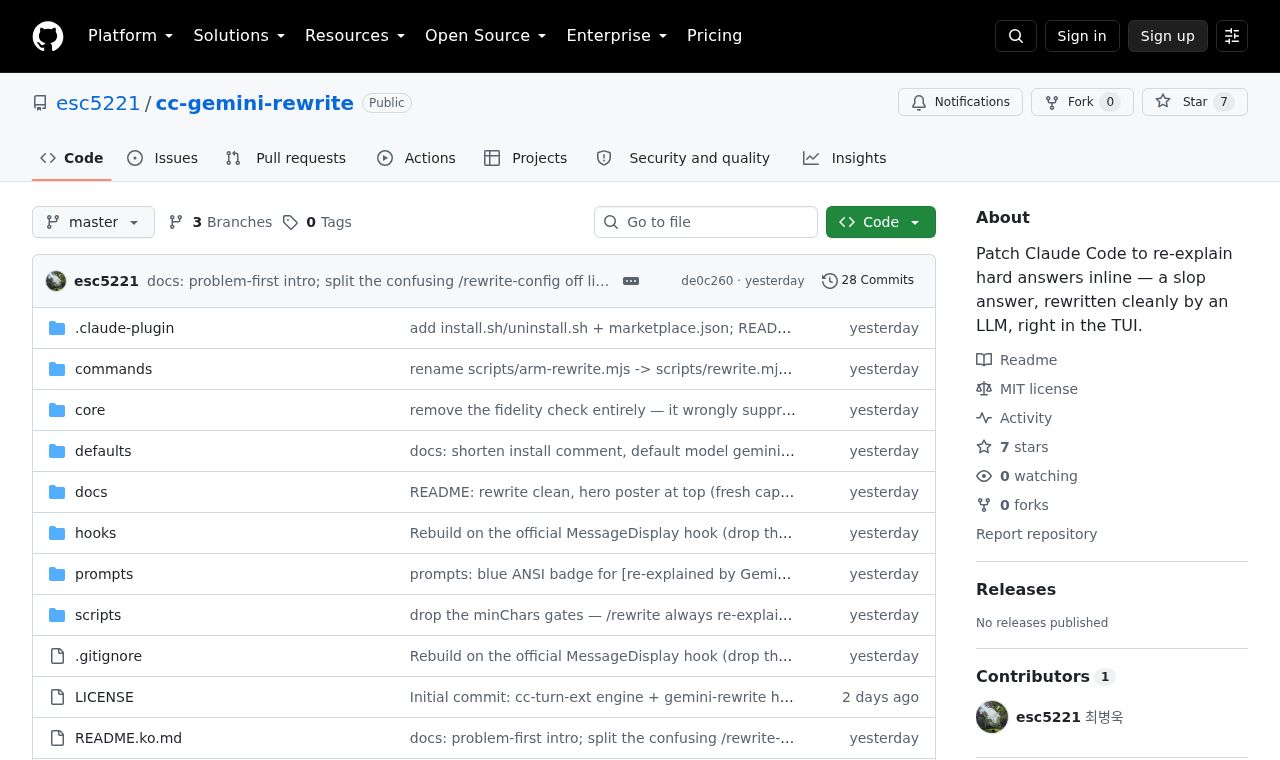Screen dimensions: 1280x760
Task: Open the Insights tab
Action: click(x=845, y=158)
